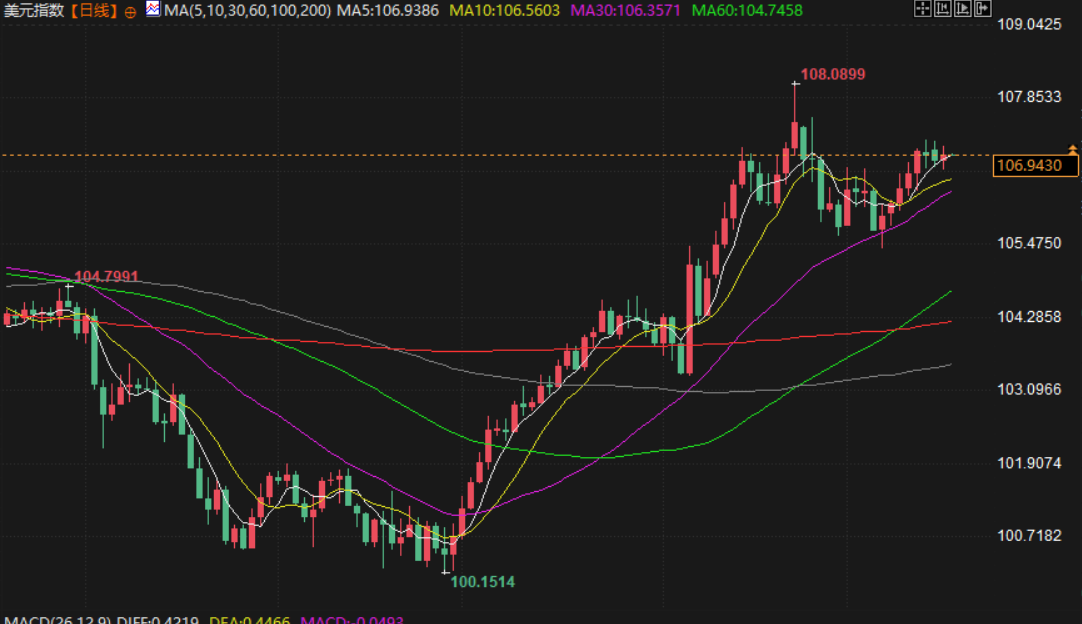Viewport: 1082px width, 624px height.
Task: Click the jump-to-latest arrow icon
Action: (982, 8)
